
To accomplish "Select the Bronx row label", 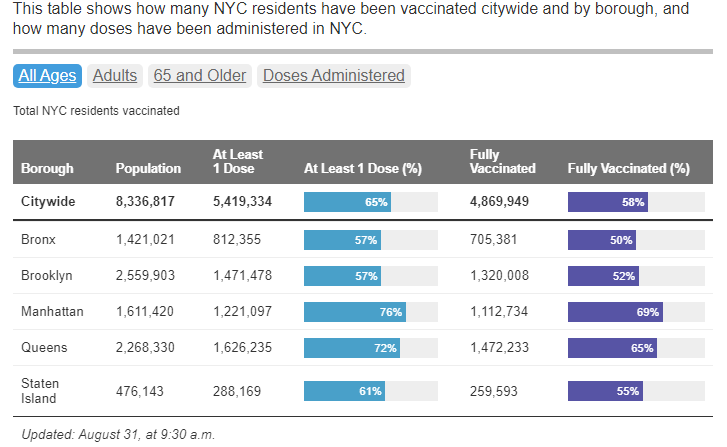I will point(38,240).
